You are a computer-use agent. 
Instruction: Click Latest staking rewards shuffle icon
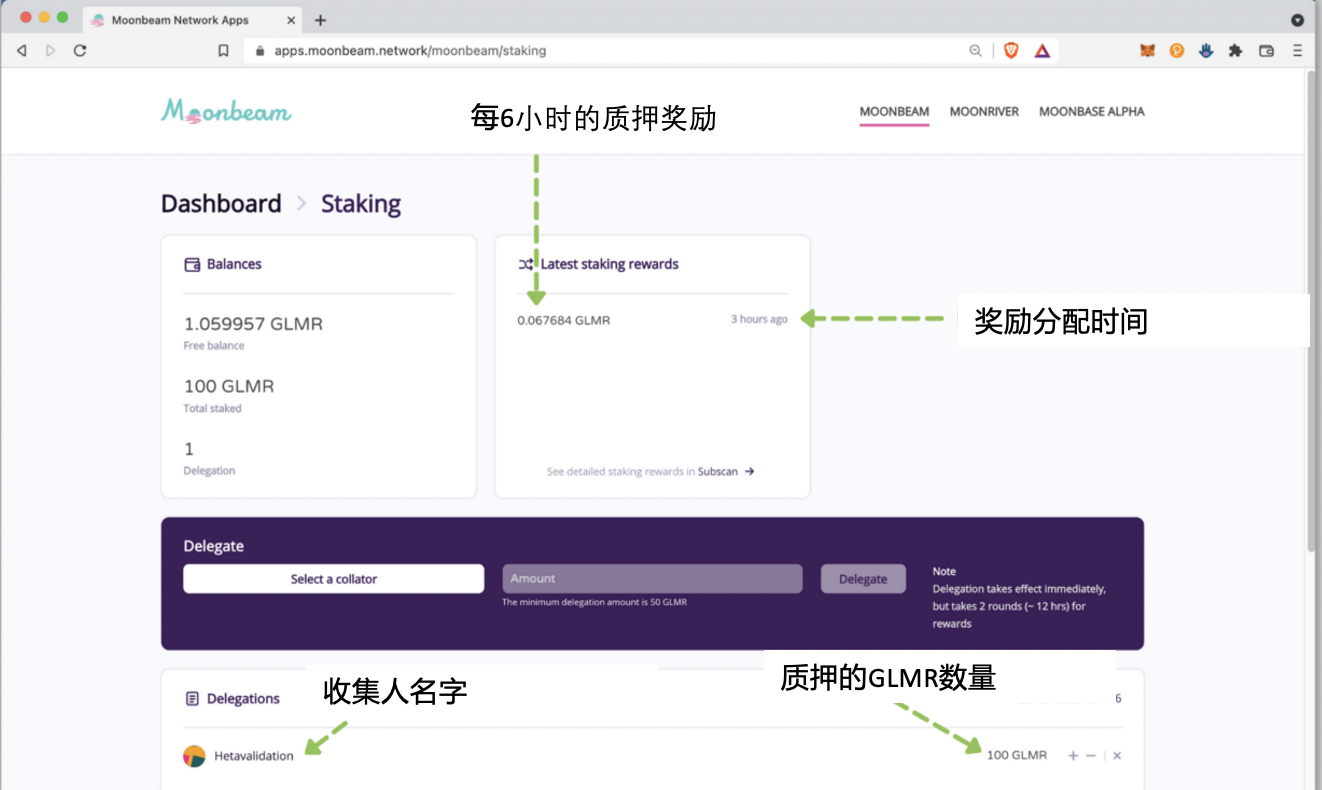pos(526,265)
